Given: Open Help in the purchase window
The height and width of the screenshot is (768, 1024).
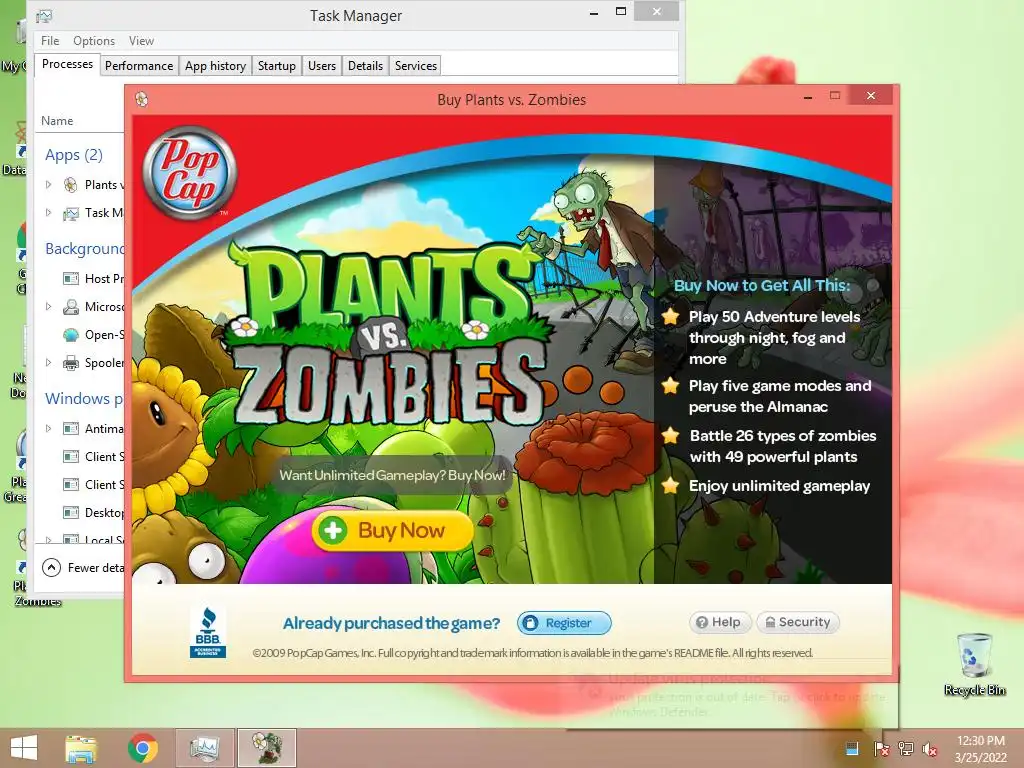Looking at the screenshot, I should [x=720, y=622].
